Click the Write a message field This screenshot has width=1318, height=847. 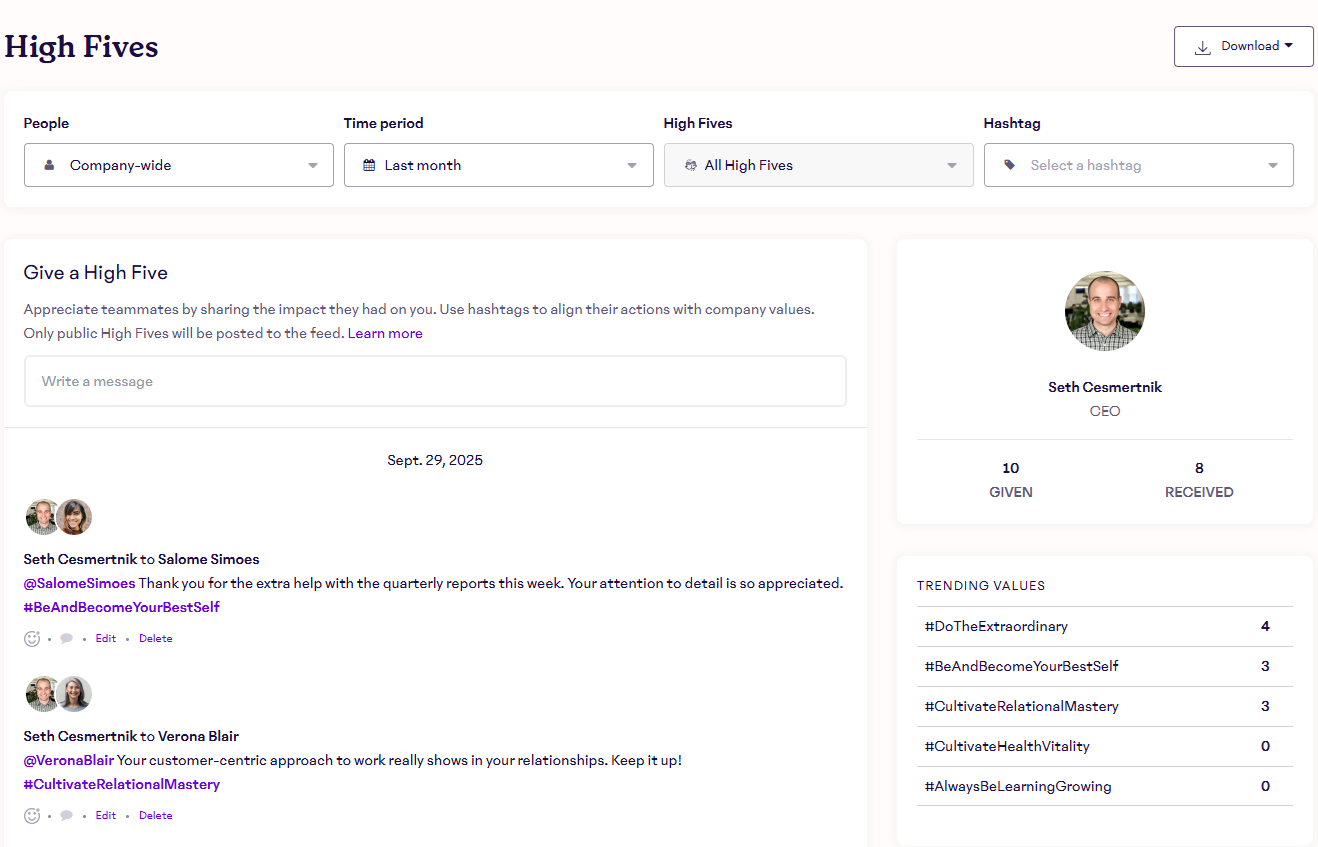point(435,381)
